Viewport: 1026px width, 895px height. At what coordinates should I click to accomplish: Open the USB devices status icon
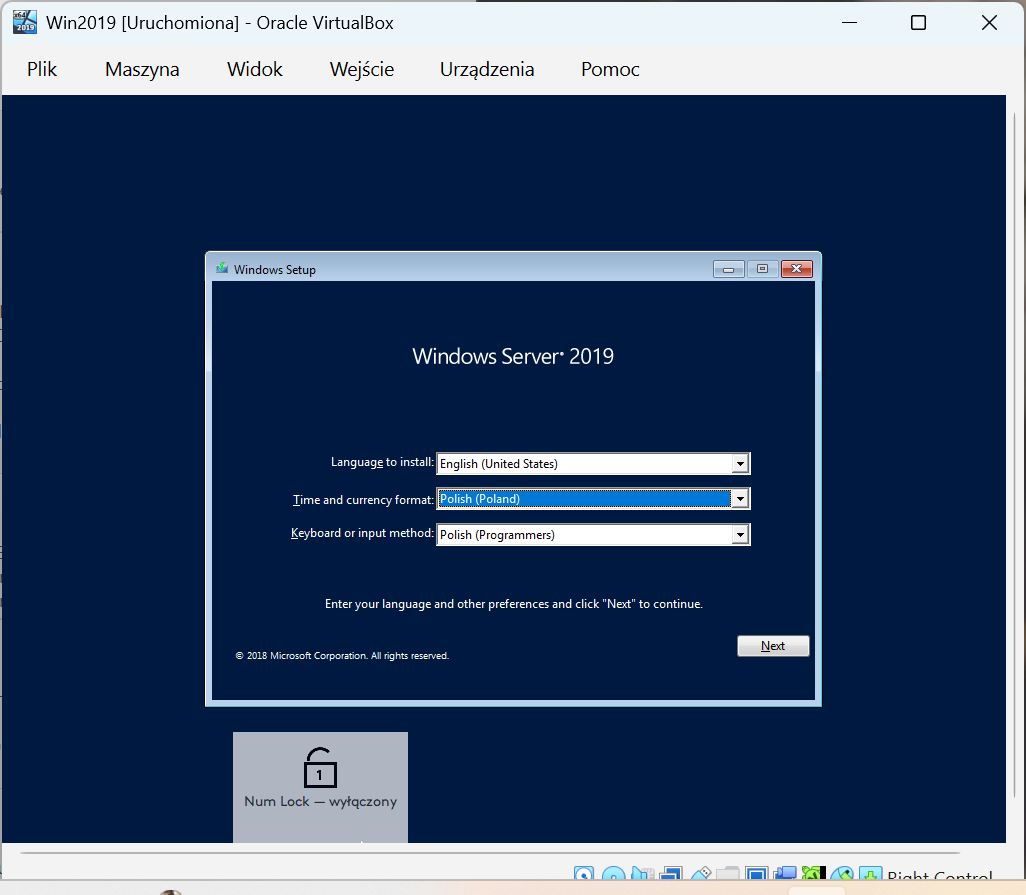700,878
